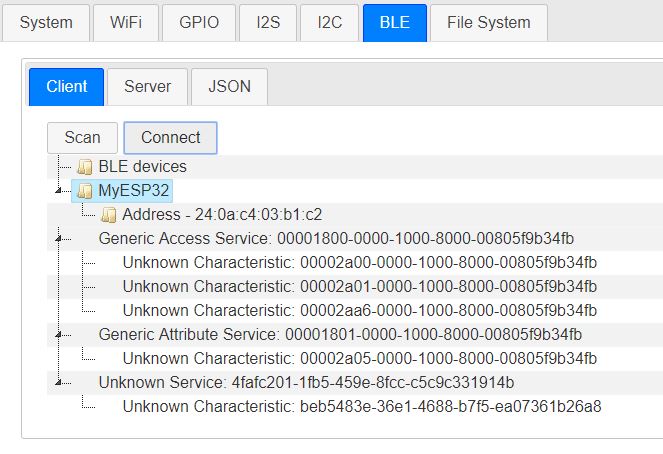
Task: Select characteristic 00002aa6 in the tree
Action: click(x=359, y=311)
